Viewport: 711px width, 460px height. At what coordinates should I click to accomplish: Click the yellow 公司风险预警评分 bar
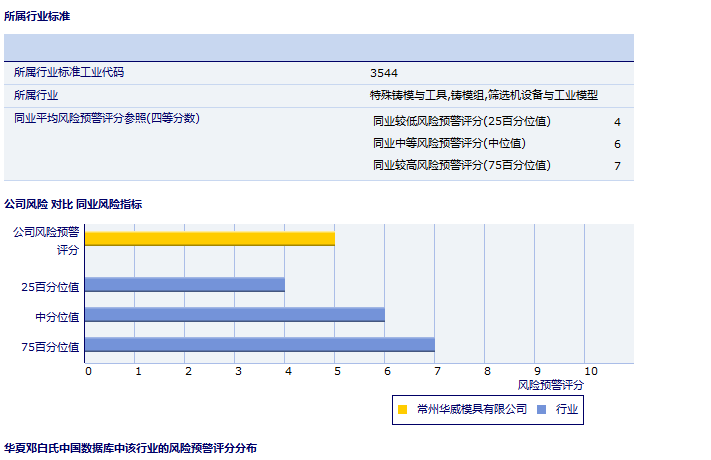(209, 238)
